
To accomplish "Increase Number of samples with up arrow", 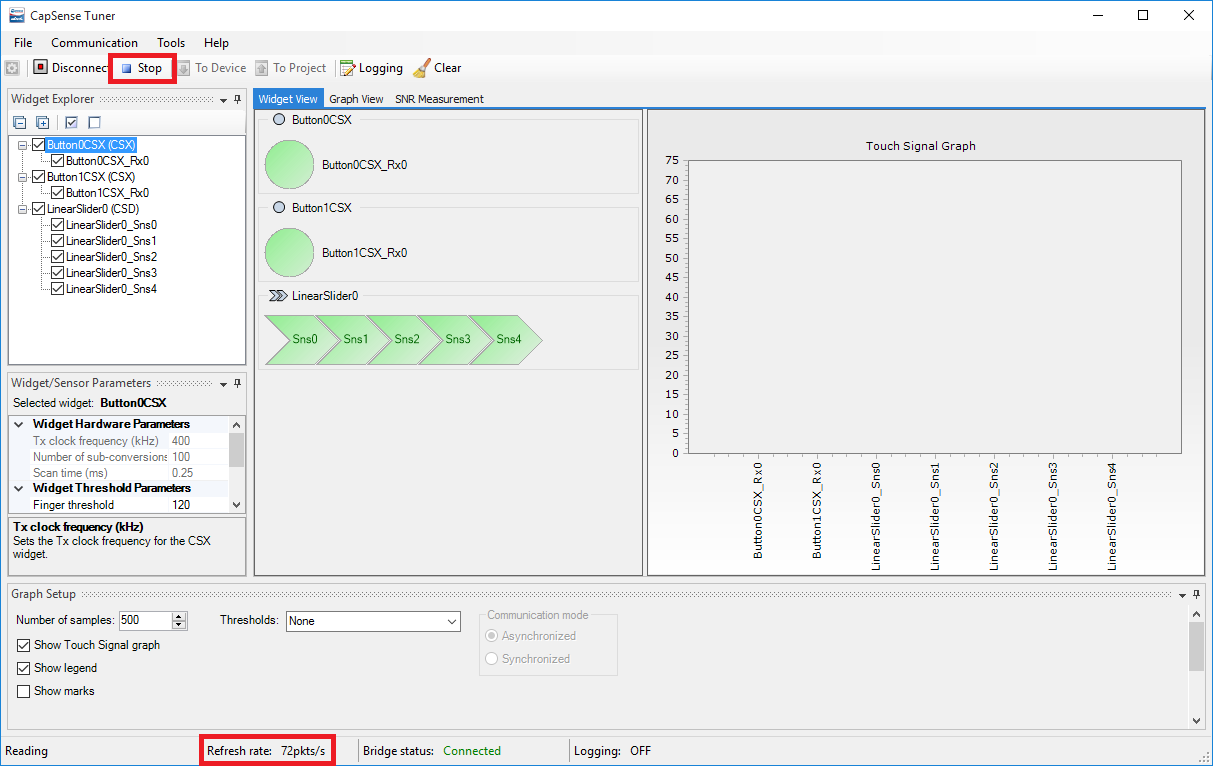I will tap(180, 616).
